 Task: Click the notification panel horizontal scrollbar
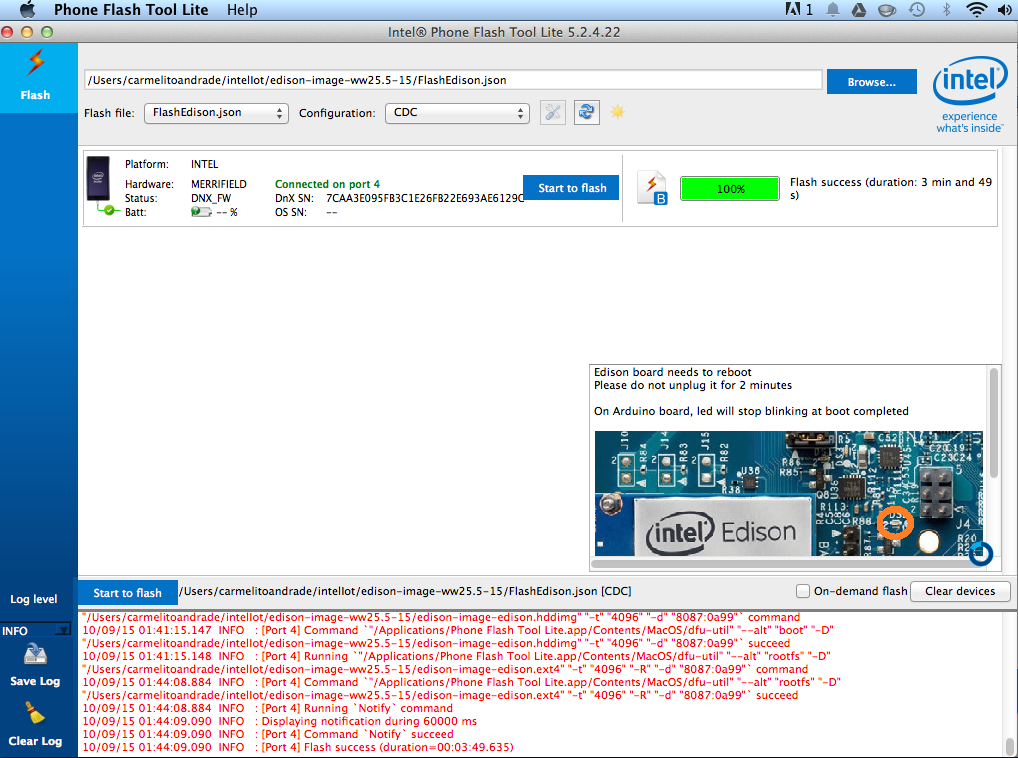(786, 564)
